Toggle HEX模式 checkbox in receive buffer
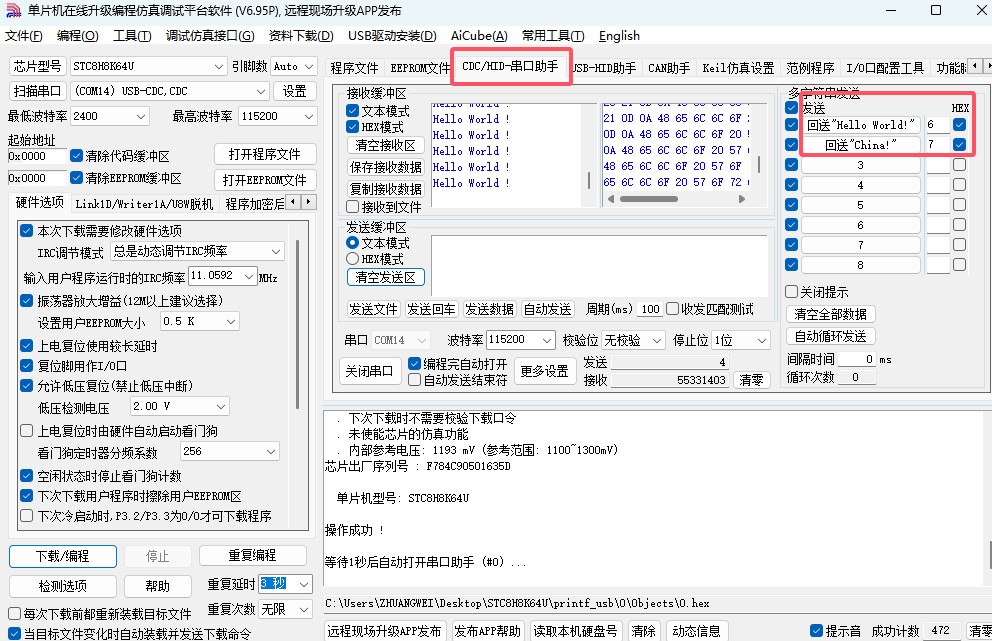Image resolution: width=992 pixels, height=641 pixels. pos(352,127)
